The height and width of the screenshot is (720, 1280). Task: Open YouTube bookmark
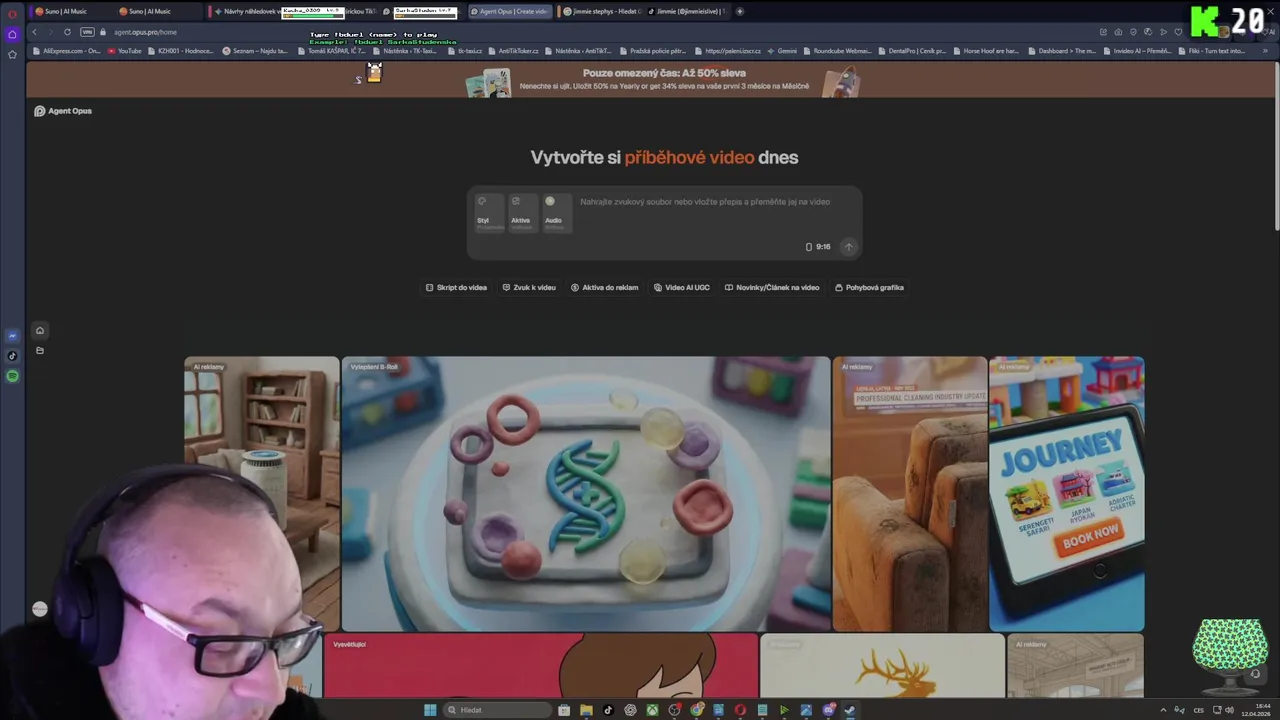(x=125, y=51)
